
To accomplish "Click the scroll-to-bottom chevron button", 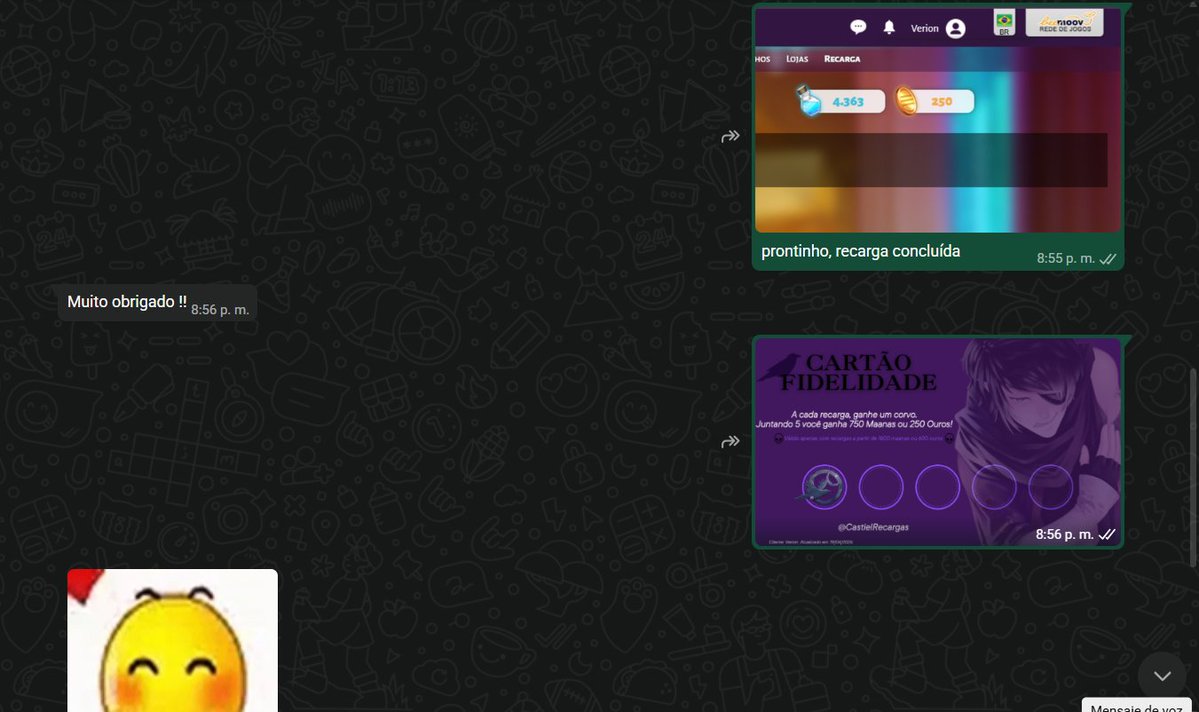I will tap(1162, 675).
